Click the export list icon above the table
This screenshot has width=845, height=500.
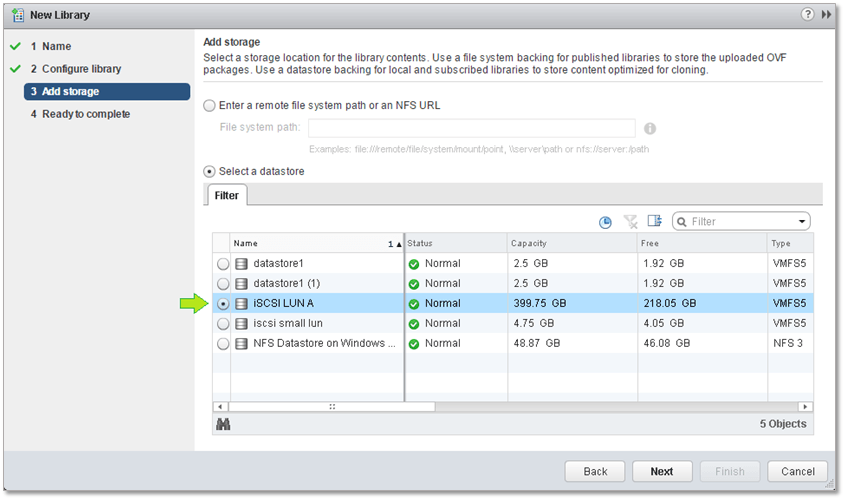[x=654, y=221]
